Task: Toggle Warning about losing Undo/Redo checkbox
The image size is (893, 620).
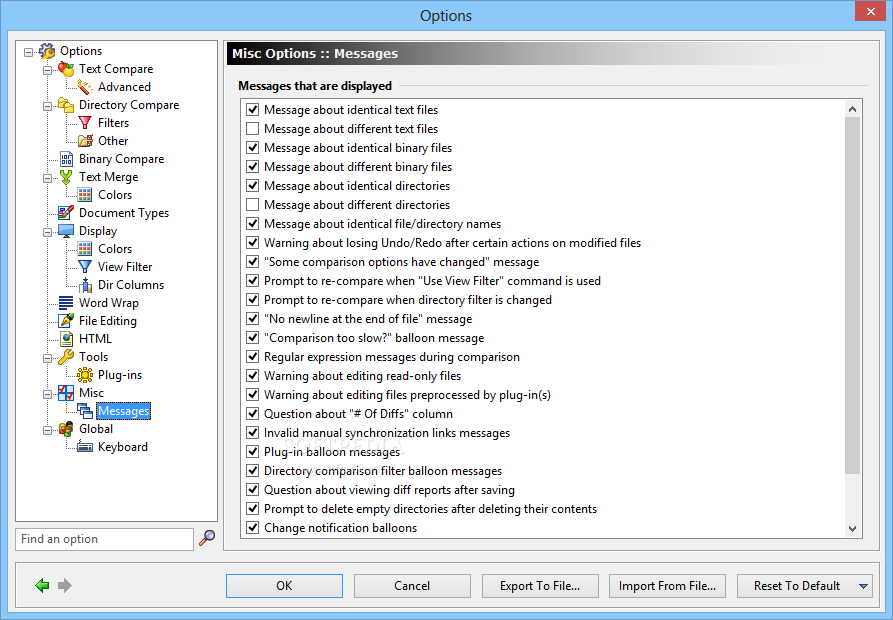Action: coord(252,243)
